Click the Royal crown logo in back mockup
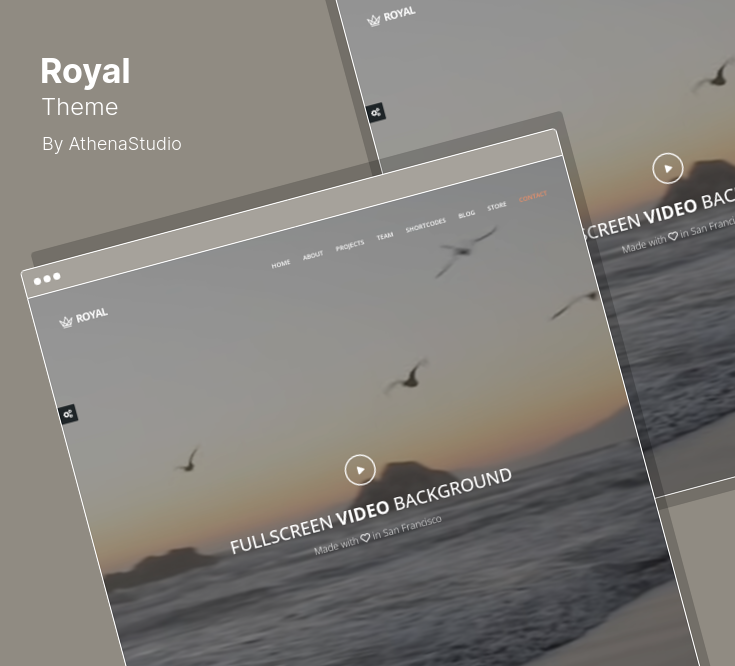 pyautogui.click(x=391, y=16)
